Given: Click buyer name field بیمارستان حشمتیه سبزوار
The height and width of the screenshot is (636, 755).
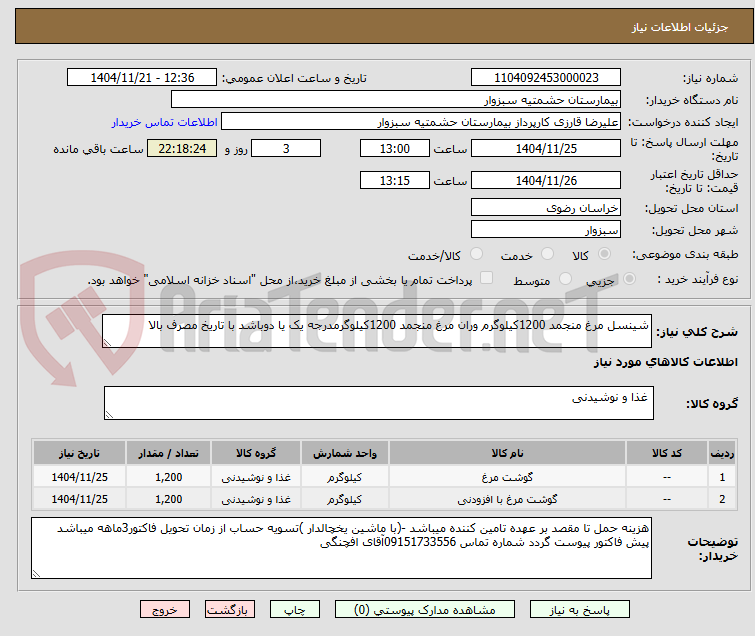Looking at the screenshot, I should coord(396,100).
